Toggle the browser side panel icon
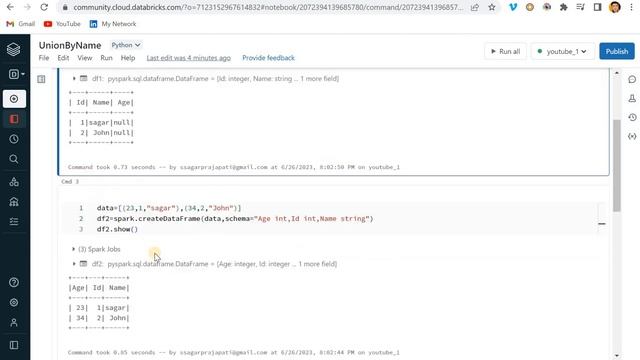 [x=598, y=7]
